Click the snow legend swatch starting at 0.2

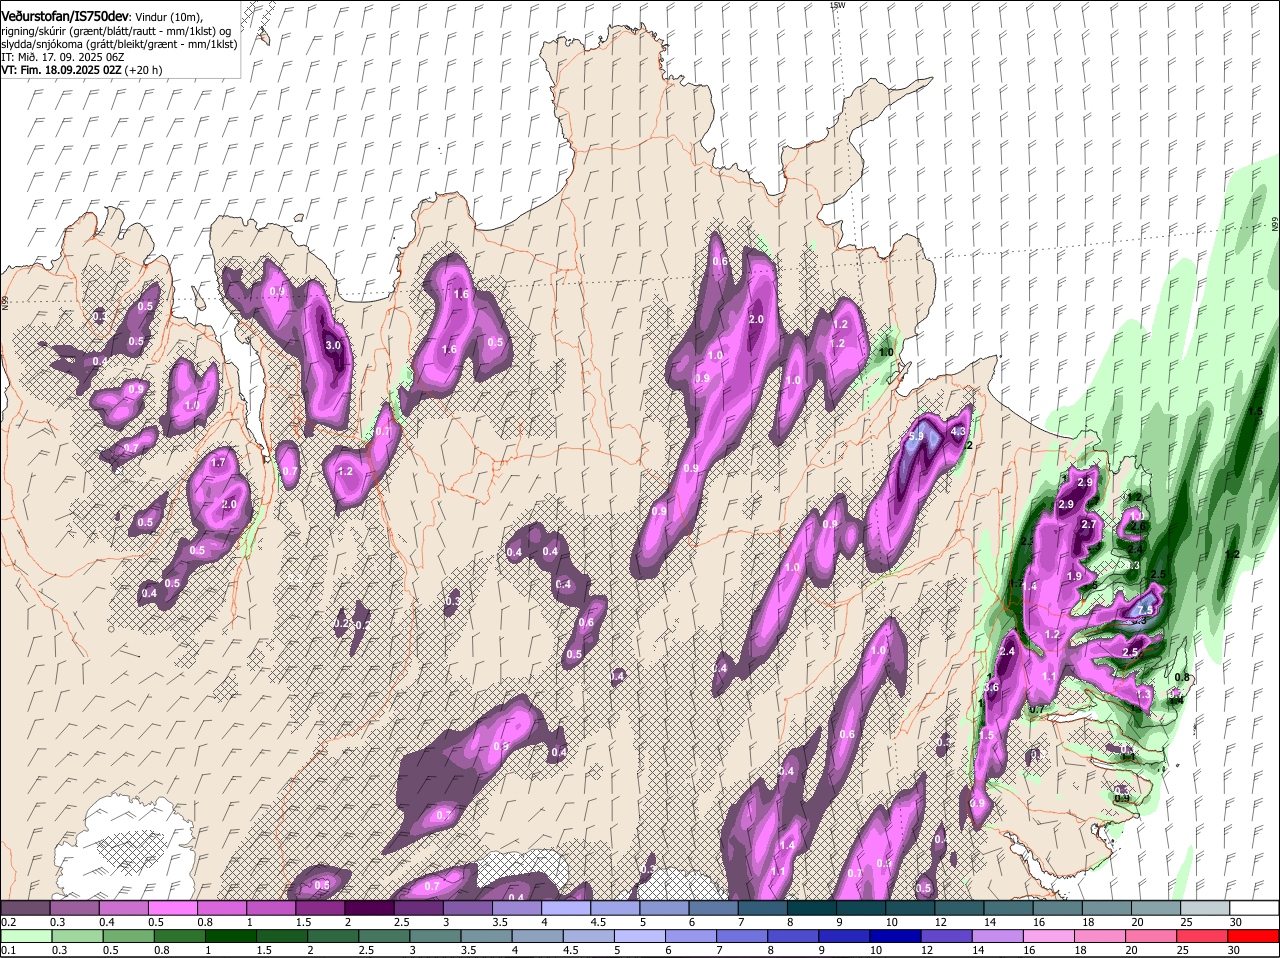pyautogui.click(x=25, y=908)
